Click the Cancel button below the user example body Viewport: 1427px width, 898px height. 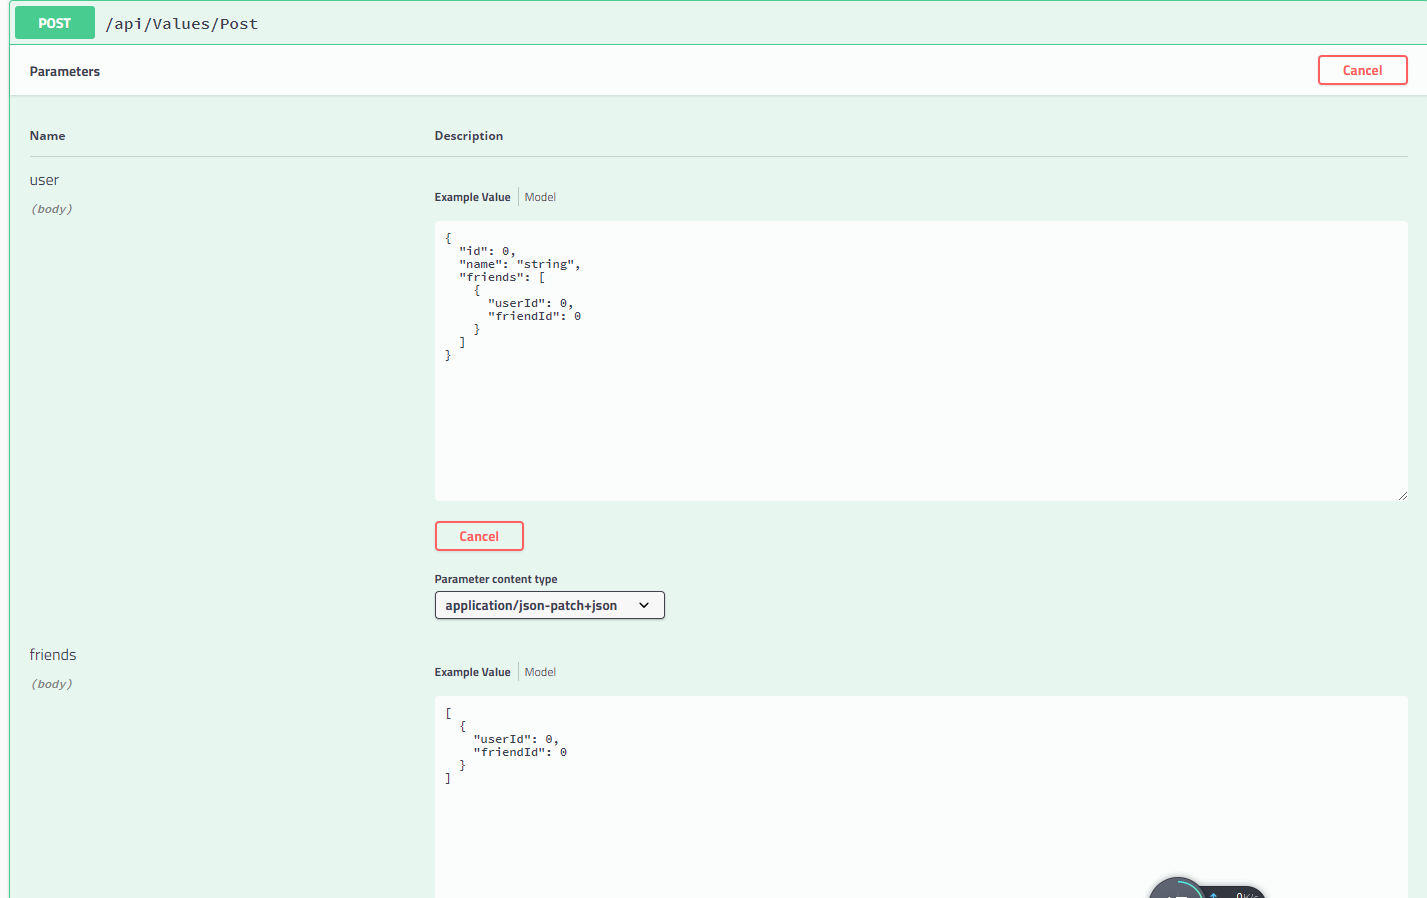(x=479, y=536)
